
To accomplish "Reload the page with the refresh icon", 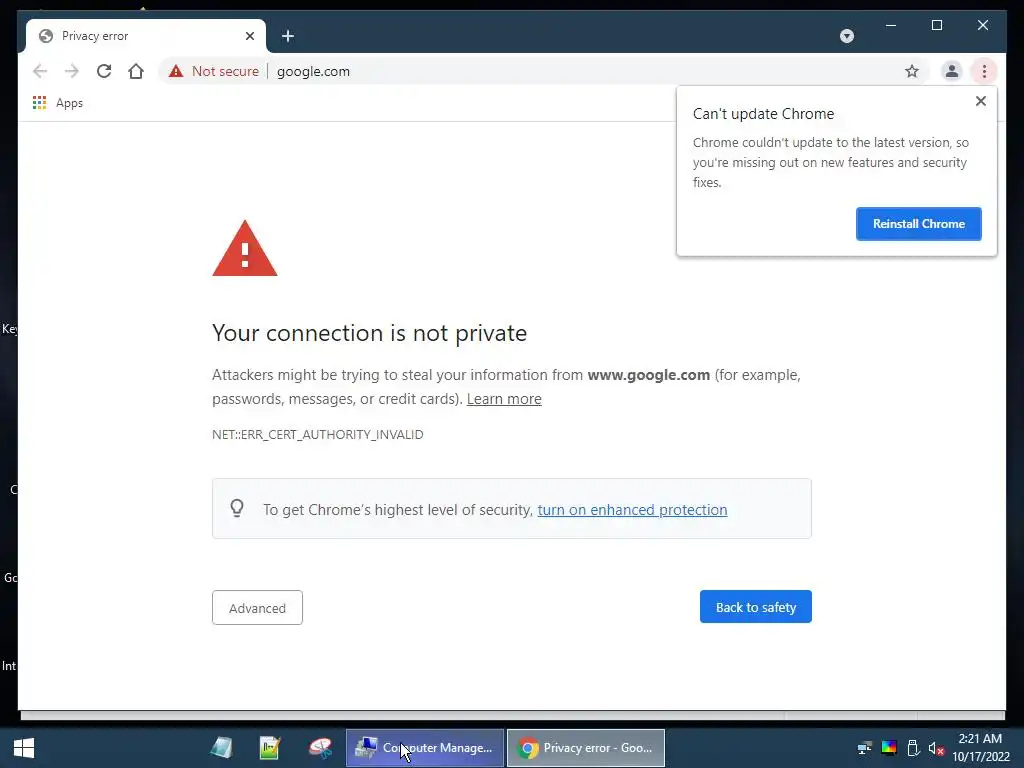I will coord(104,71).
